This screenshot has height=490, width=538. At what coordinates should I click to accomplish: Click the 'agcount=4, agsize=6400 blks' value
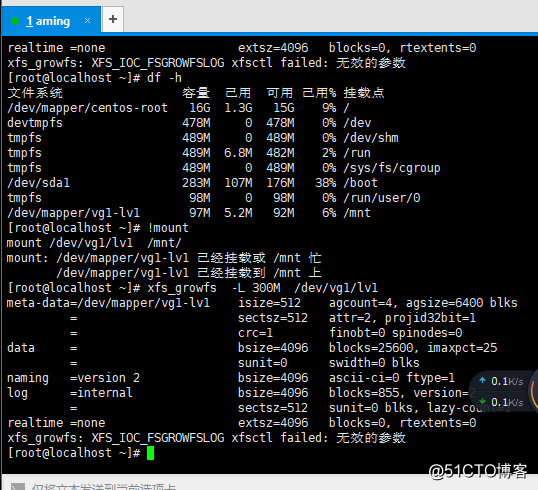[423, 303]
